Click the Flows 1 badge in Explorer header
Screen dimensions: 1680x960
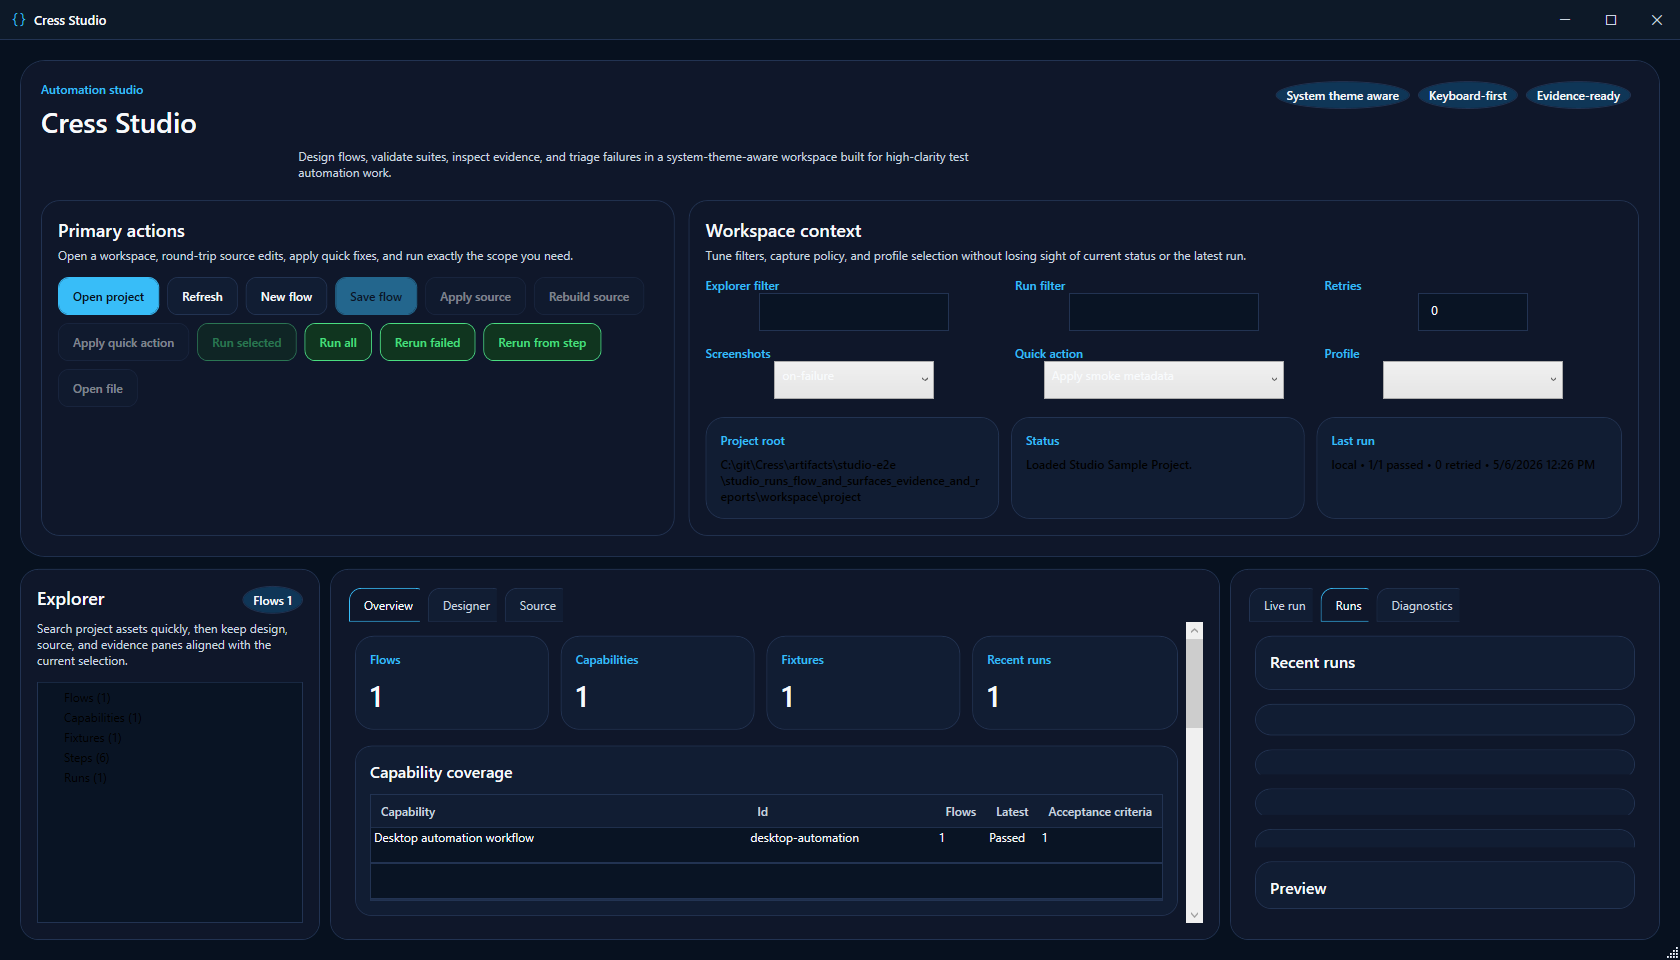tap(272, 601)
